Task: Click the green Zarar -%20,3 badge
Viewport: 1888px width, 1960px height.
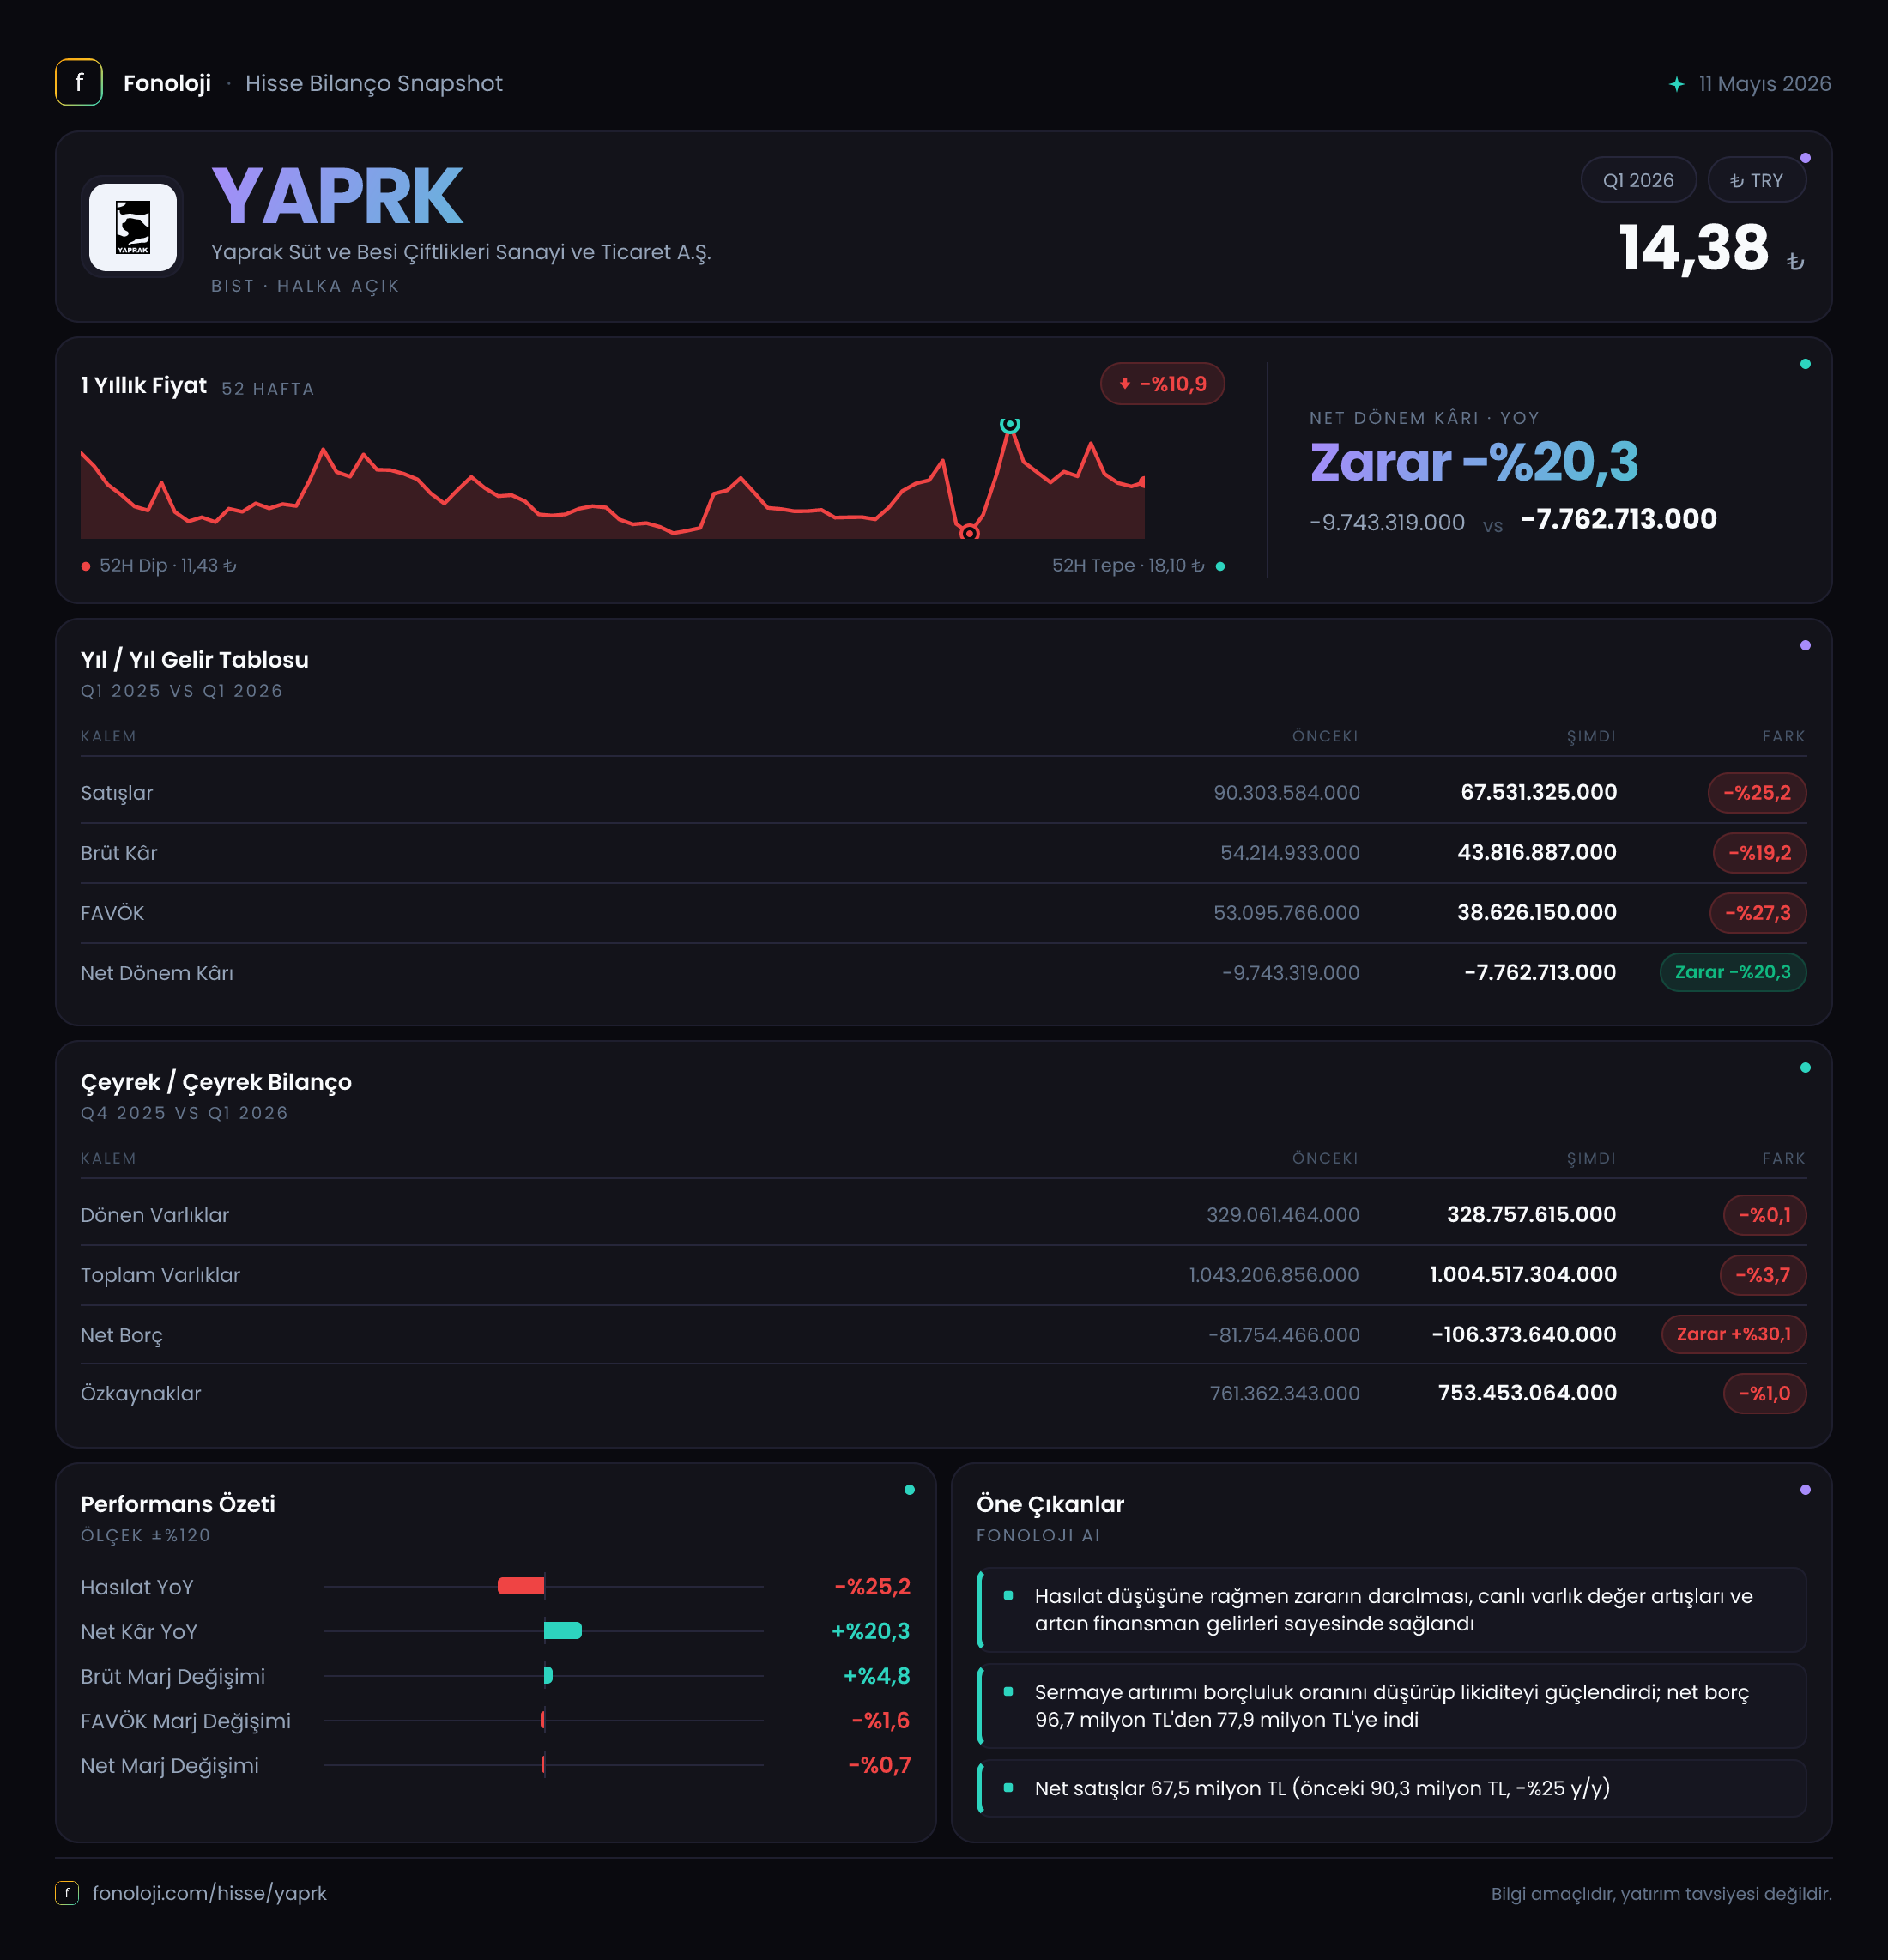Action: point(1733,972)
